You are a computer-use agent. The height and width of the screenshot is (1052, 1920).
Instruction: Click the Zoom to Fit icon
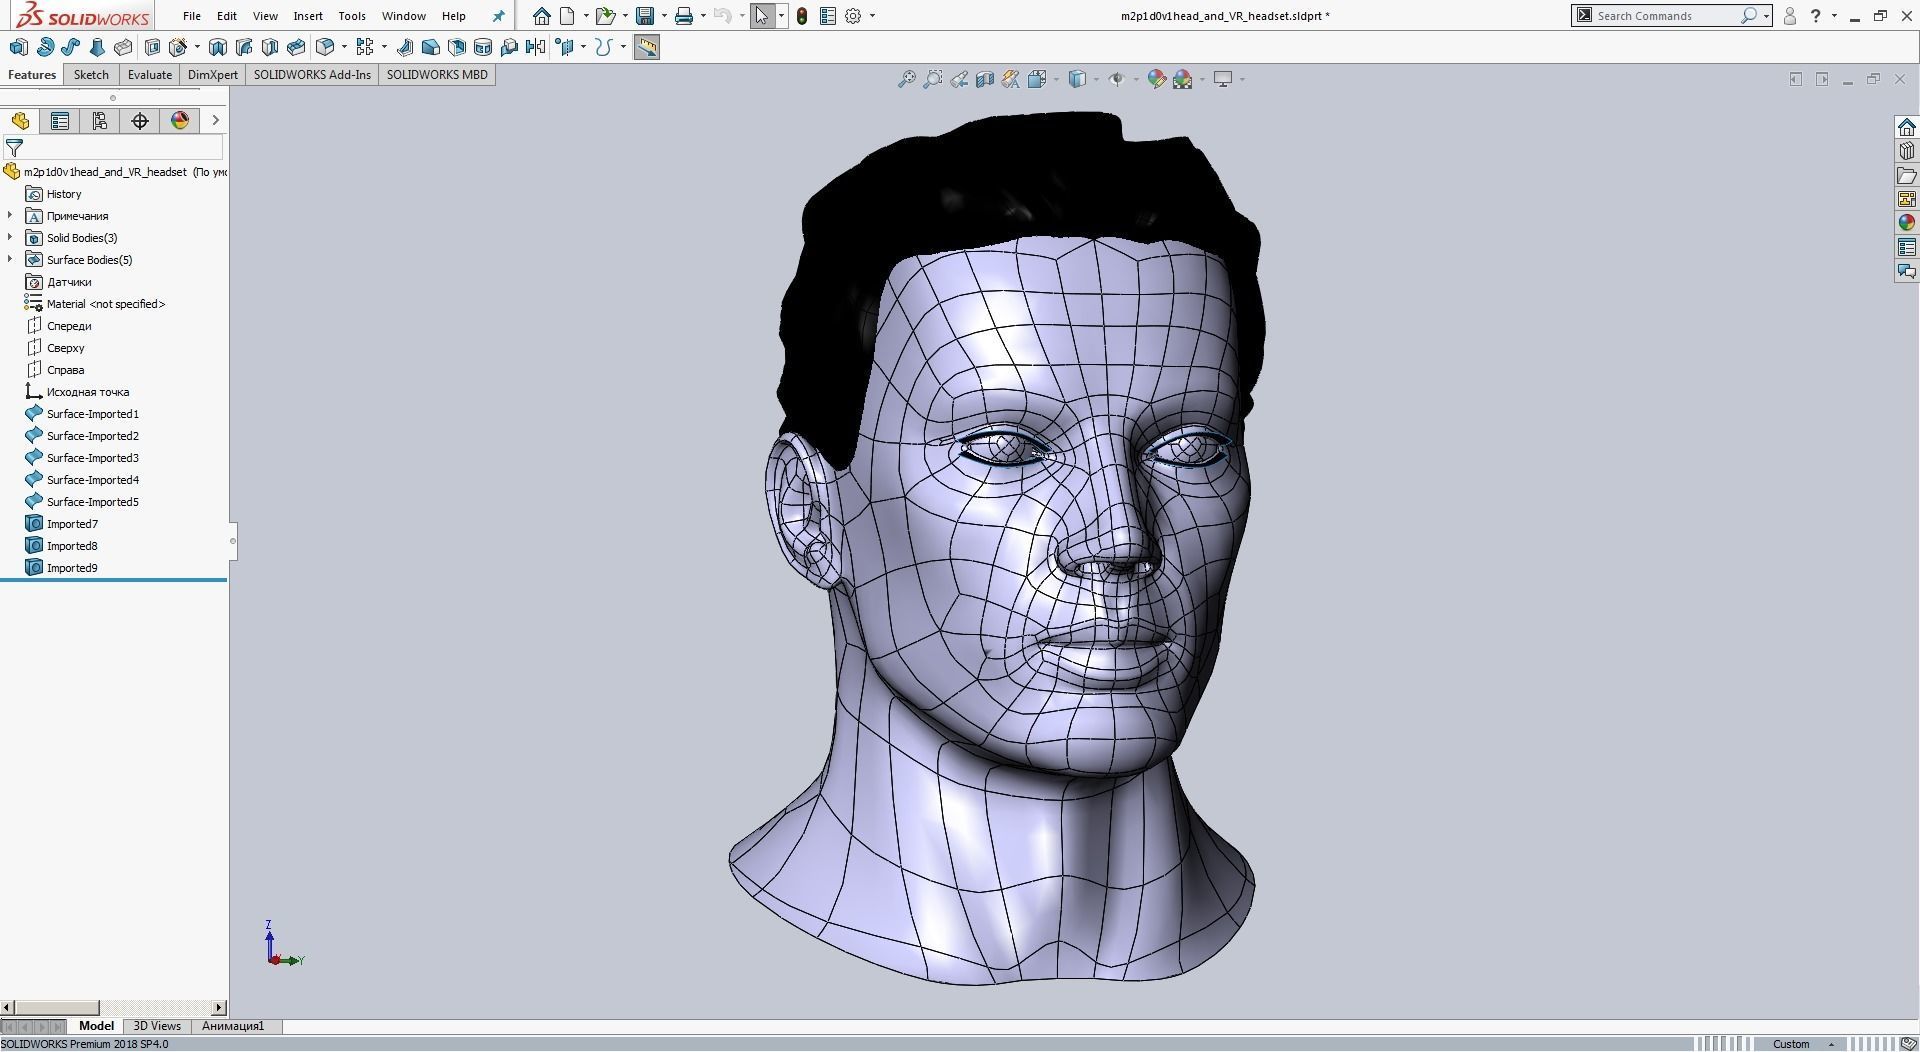906,79
